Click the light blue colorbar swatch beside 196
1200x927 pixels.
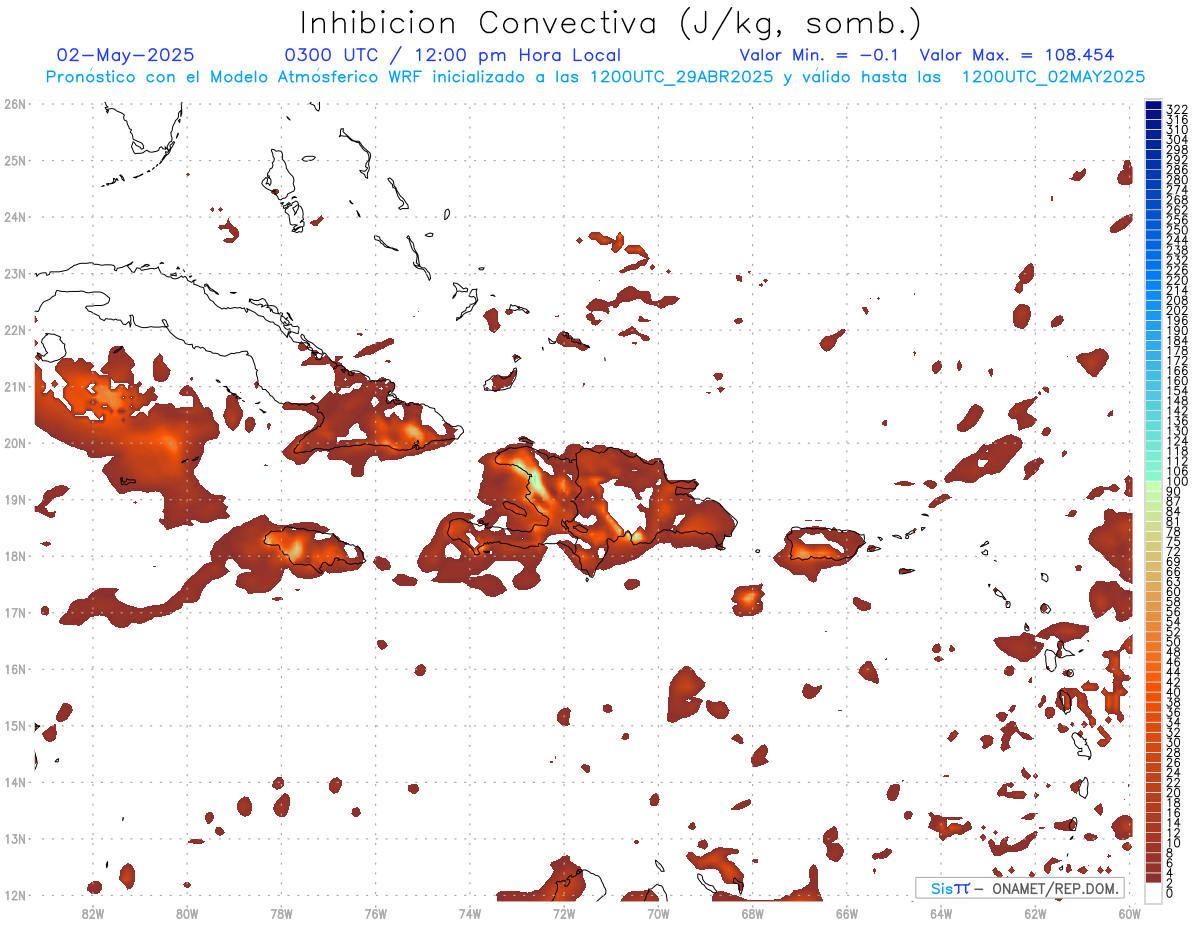tap(1153, 325)
